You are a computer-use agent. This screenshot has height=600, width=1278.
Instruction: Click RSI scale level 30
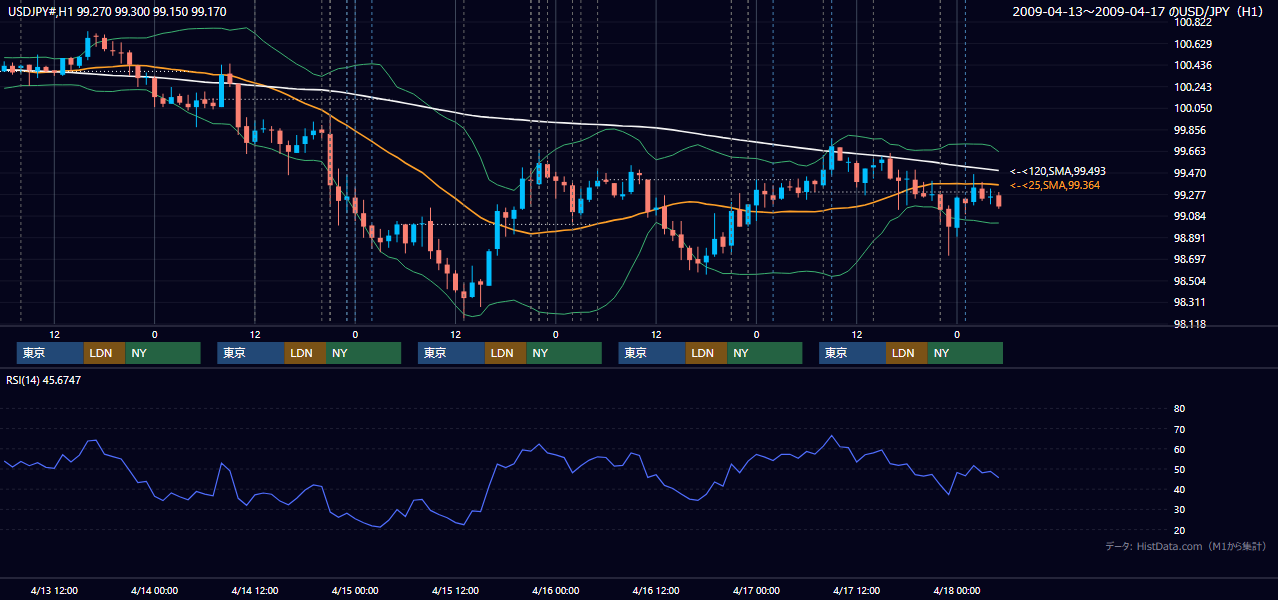tap(1179, 509)
